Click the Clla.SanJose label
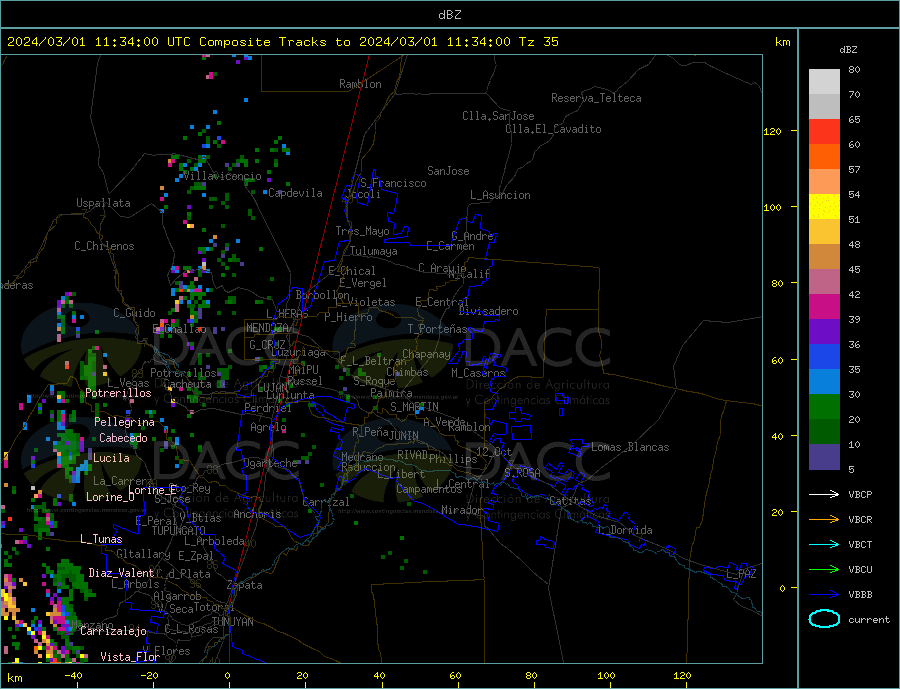 [498, 116]
